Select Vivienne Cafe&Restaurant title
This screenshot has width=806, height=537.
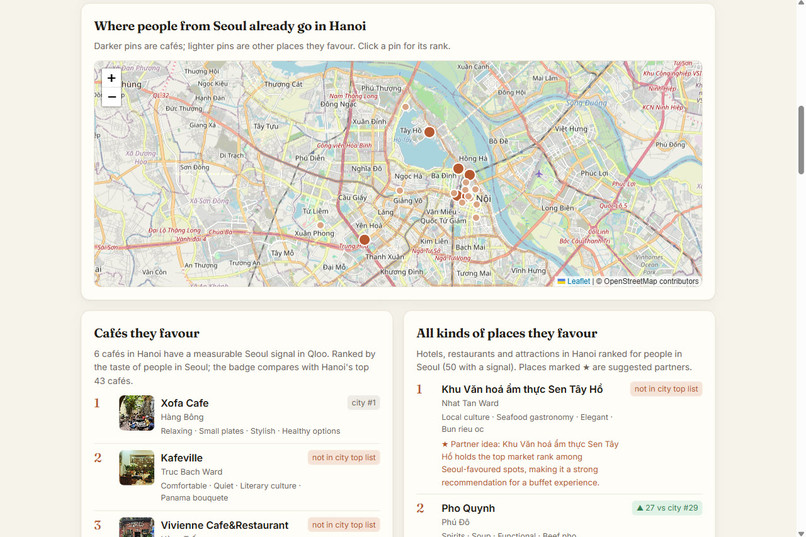[225, 525]
